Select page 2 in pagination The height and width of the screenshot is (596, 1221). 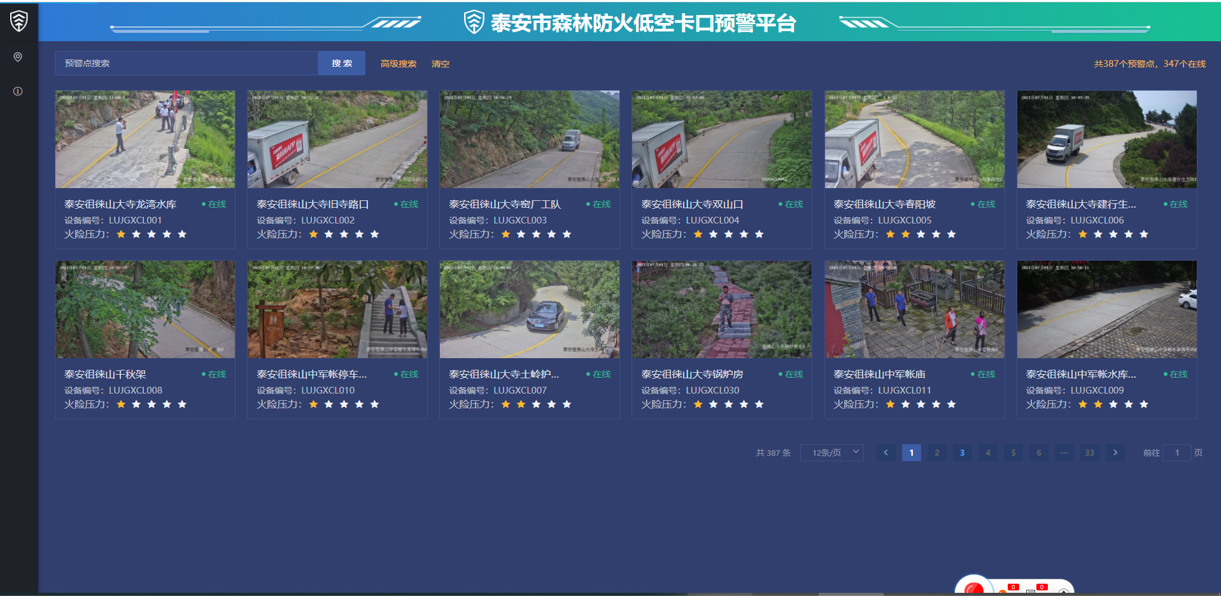tap(937, 453)
